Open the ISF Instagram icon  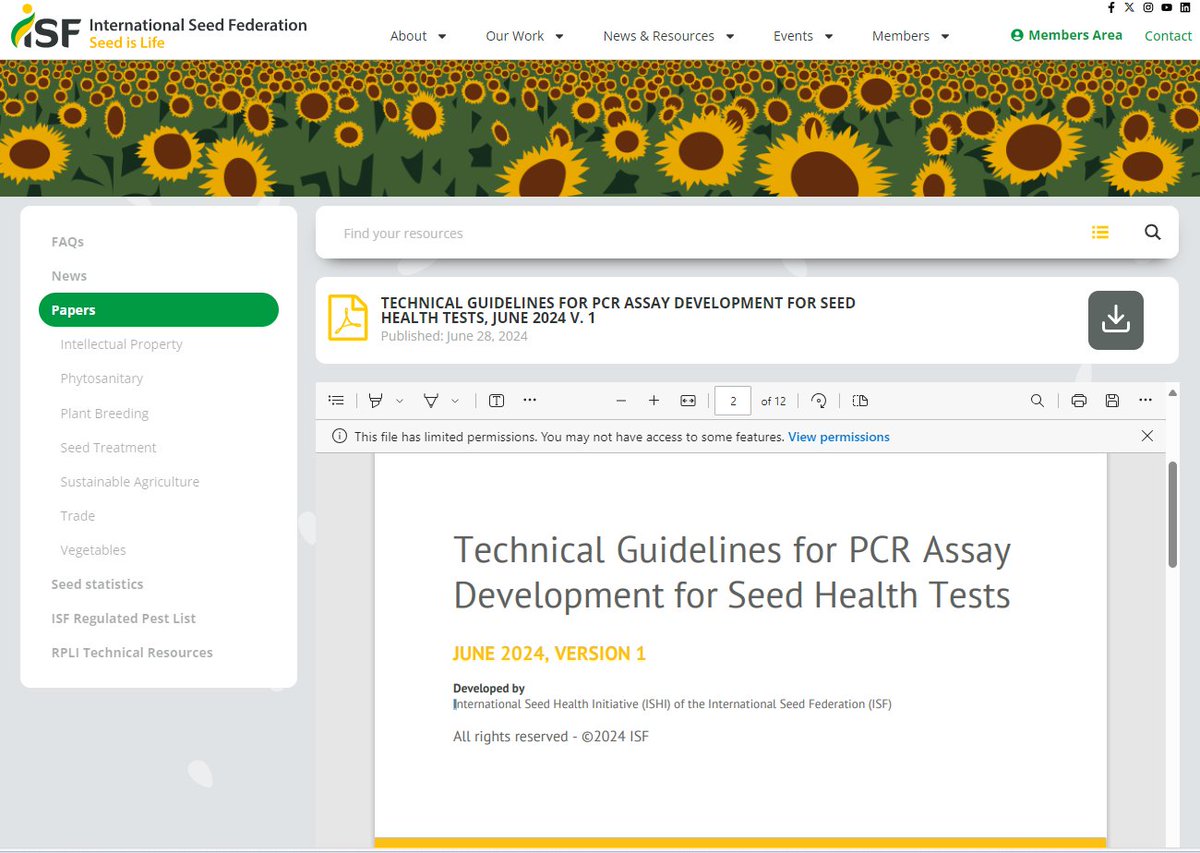point(1148,7)
